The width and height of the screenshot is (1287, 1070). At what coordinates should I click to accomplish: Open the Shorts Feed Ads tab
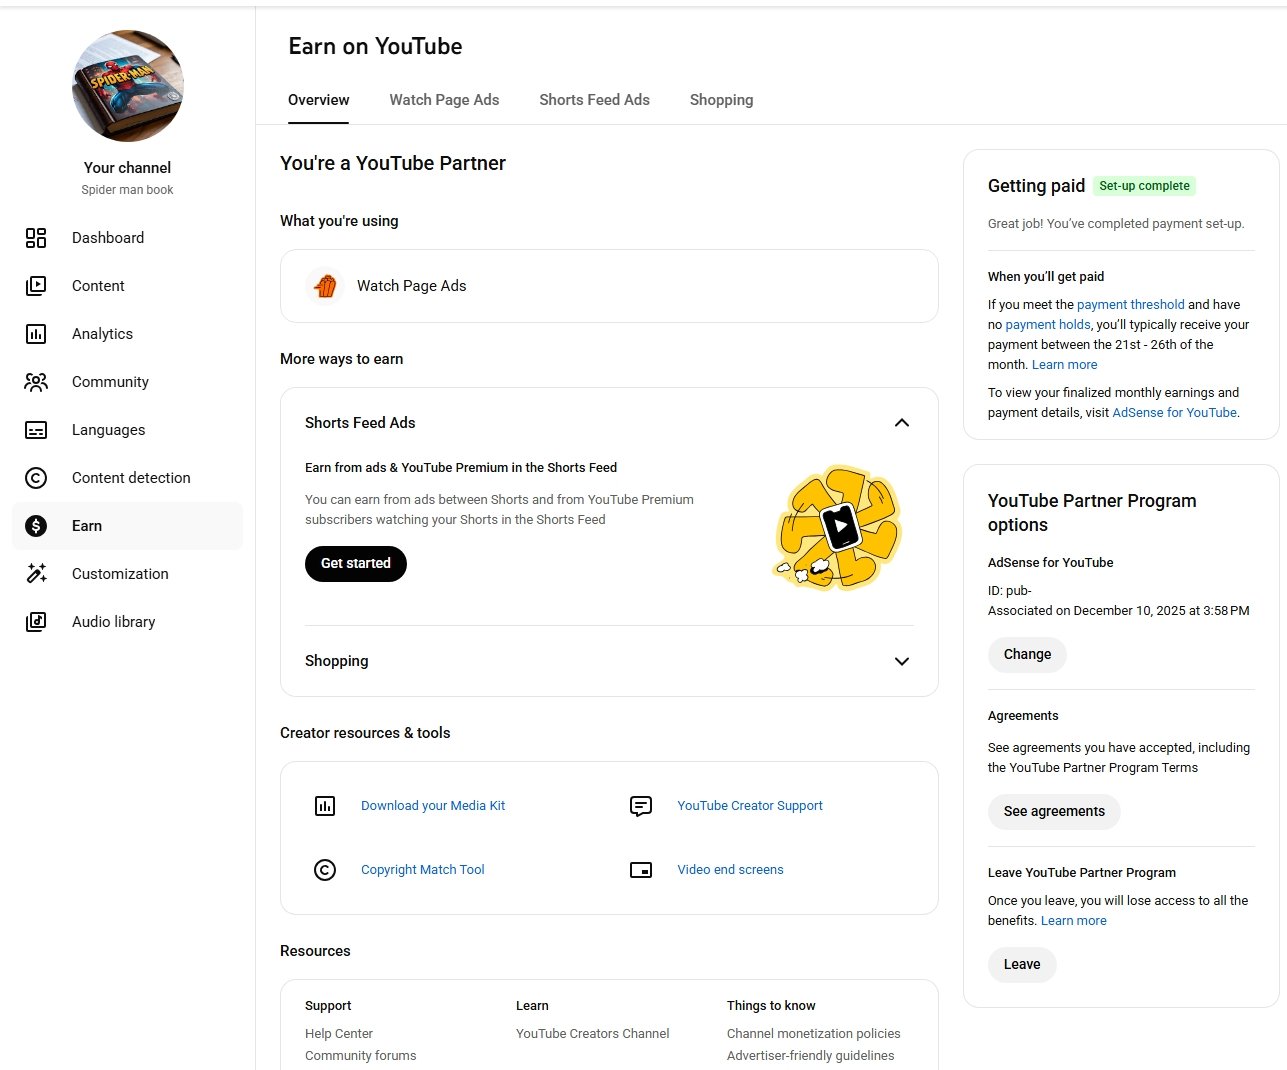click(594, 100)
